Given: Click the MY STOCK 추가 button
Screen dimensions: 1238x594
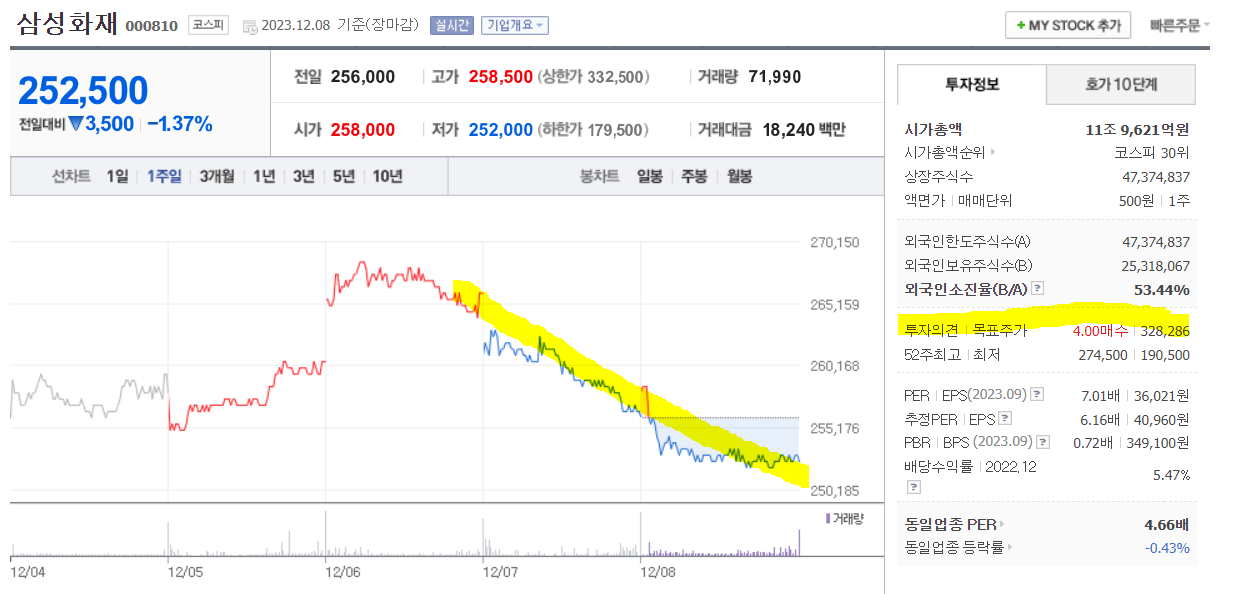Looking at the screenshot, I should point(1068,26).
